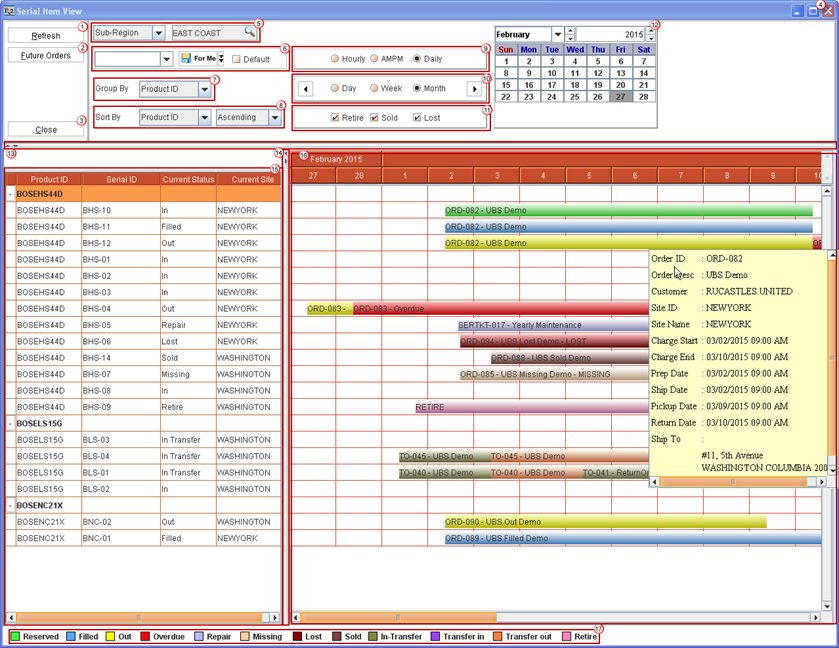Collapse the BOSENC21X group
Viewport: 839px width, 648px height.
coord(11,505)
